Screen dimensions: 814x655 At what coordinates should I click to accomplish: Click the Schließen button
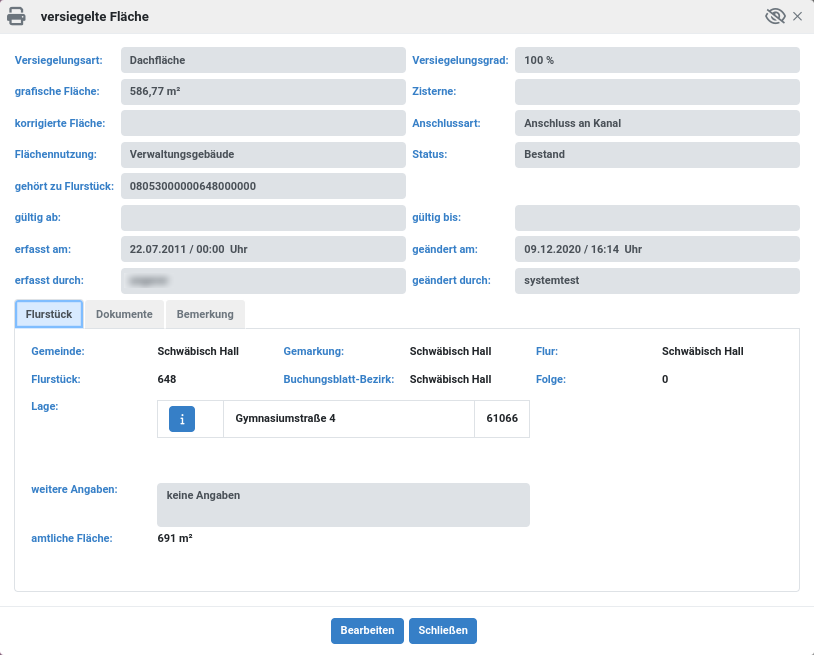(x=443, y=631)
